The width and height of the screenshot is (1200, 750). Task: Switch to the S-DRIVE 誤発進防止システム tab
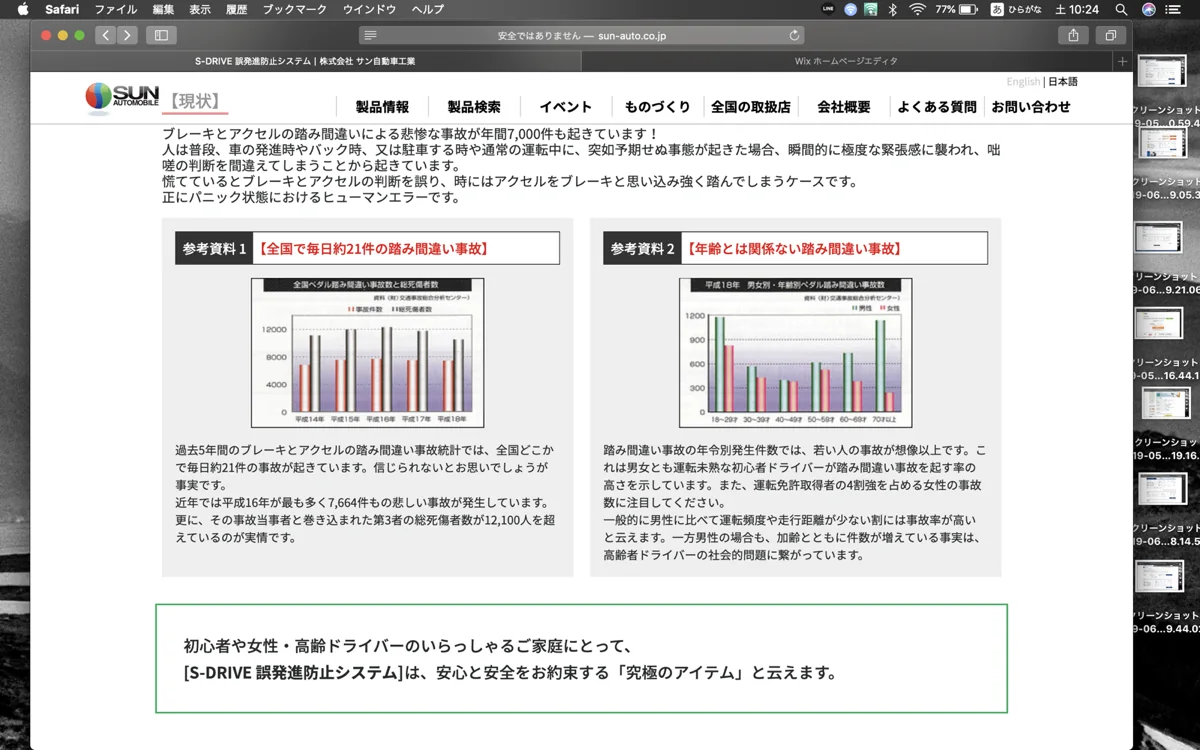click(305, 61)
